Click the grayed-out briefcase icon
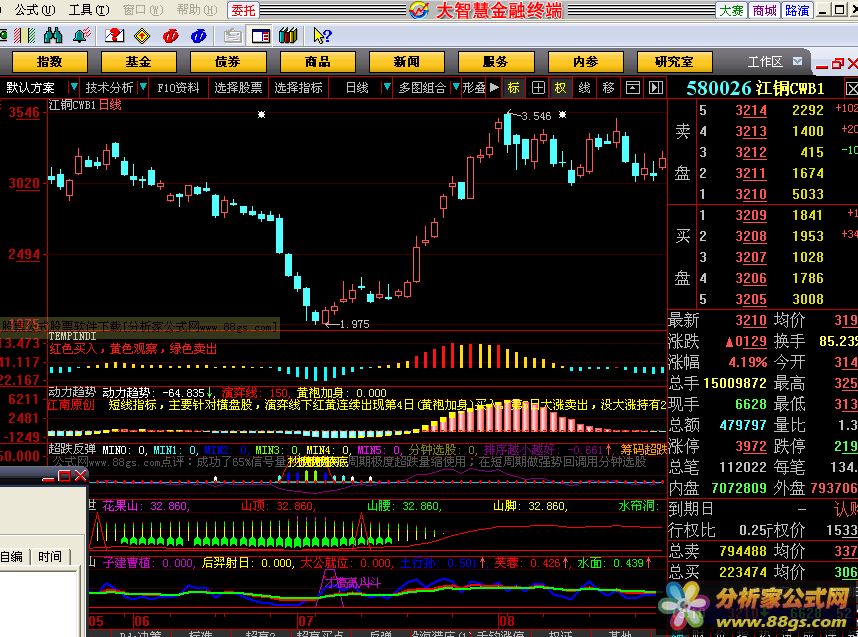858x637 pixels. 233,36
